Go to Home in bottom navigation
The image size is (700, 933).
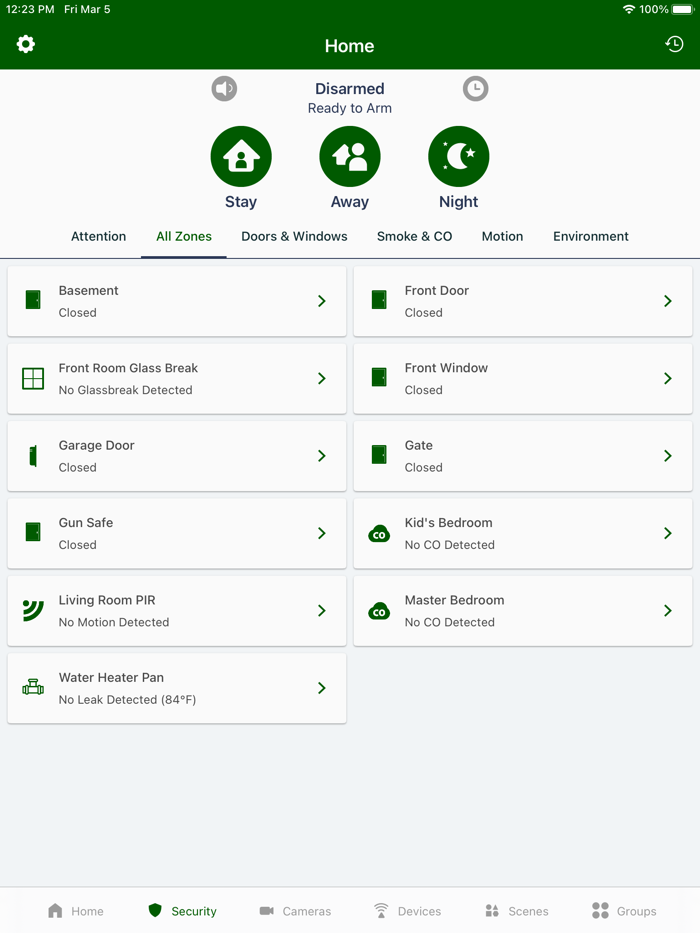[x=76, y=911]
